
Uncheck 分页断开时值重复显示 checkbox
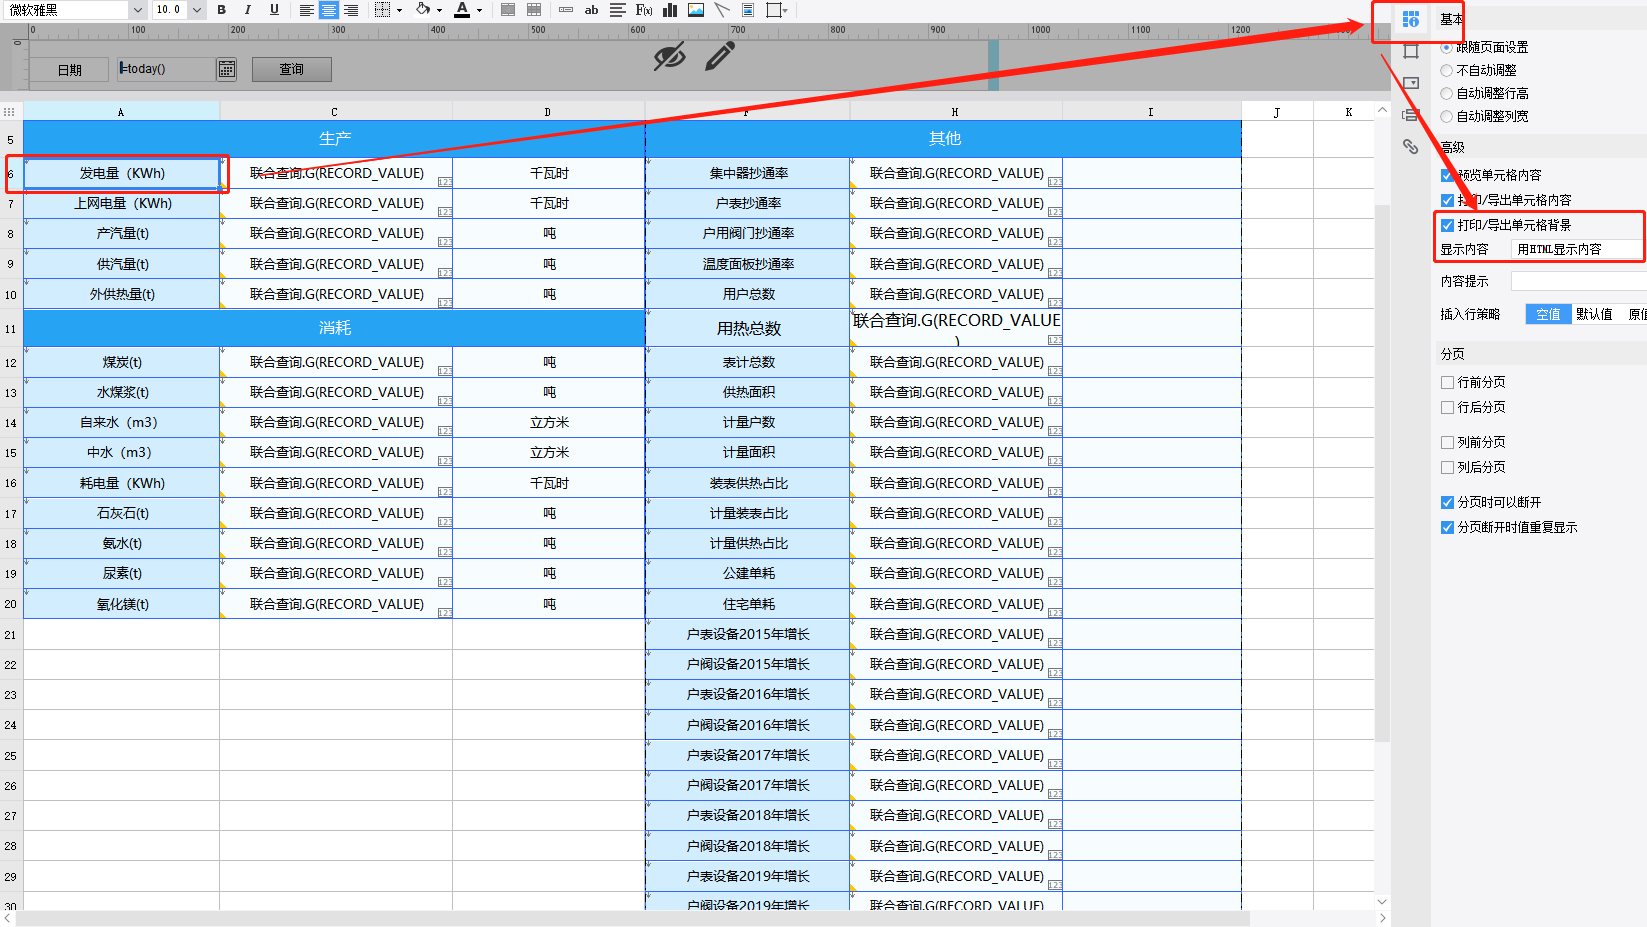click(1447, 527)
